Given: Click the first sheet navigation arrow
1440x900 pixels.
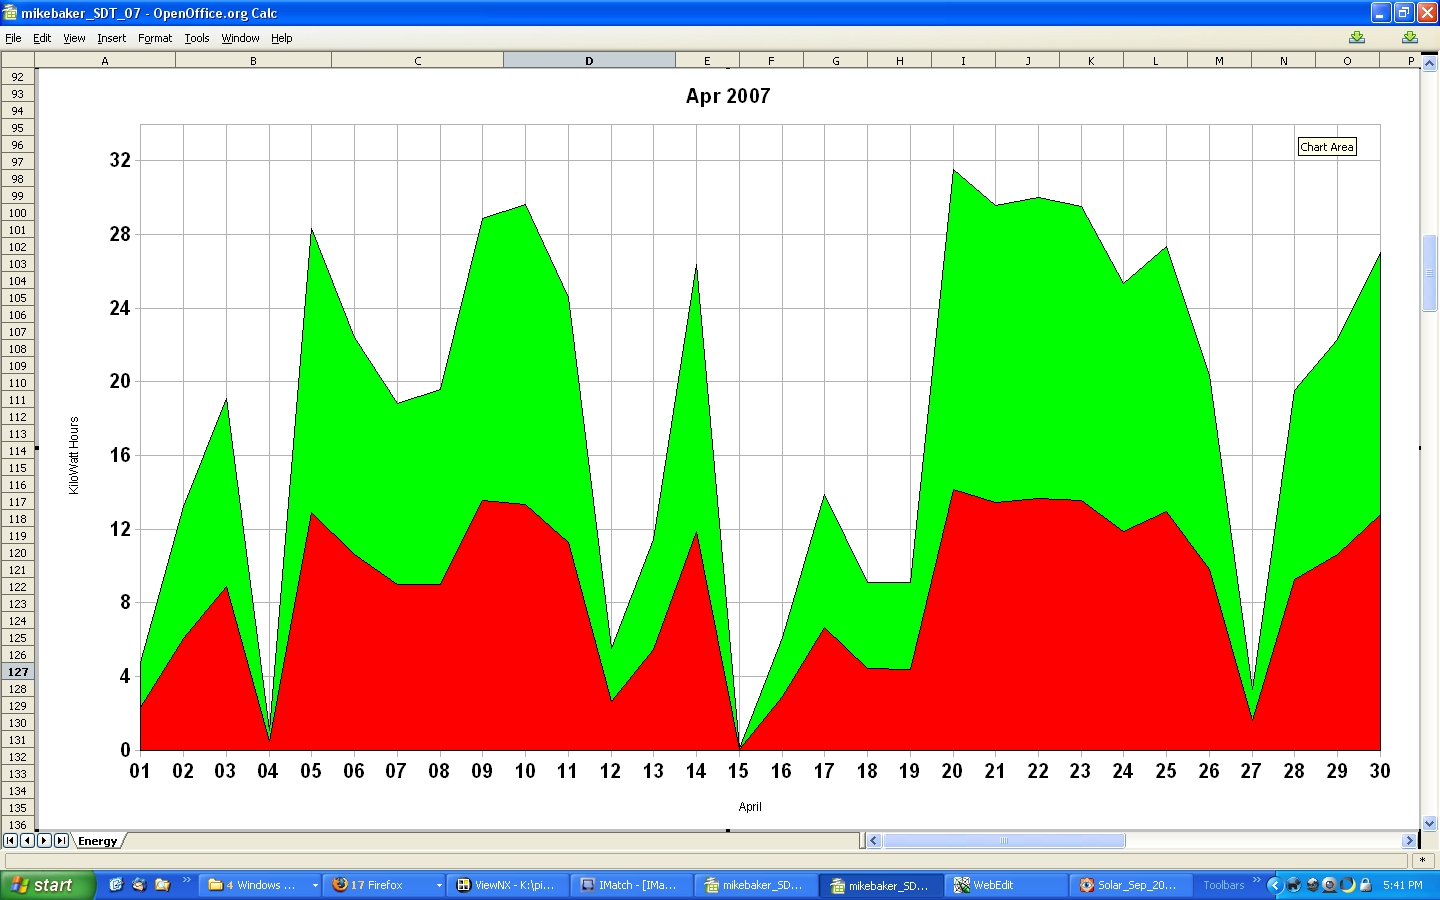Looking at the screenshot, I should click(x=10, y=841).
